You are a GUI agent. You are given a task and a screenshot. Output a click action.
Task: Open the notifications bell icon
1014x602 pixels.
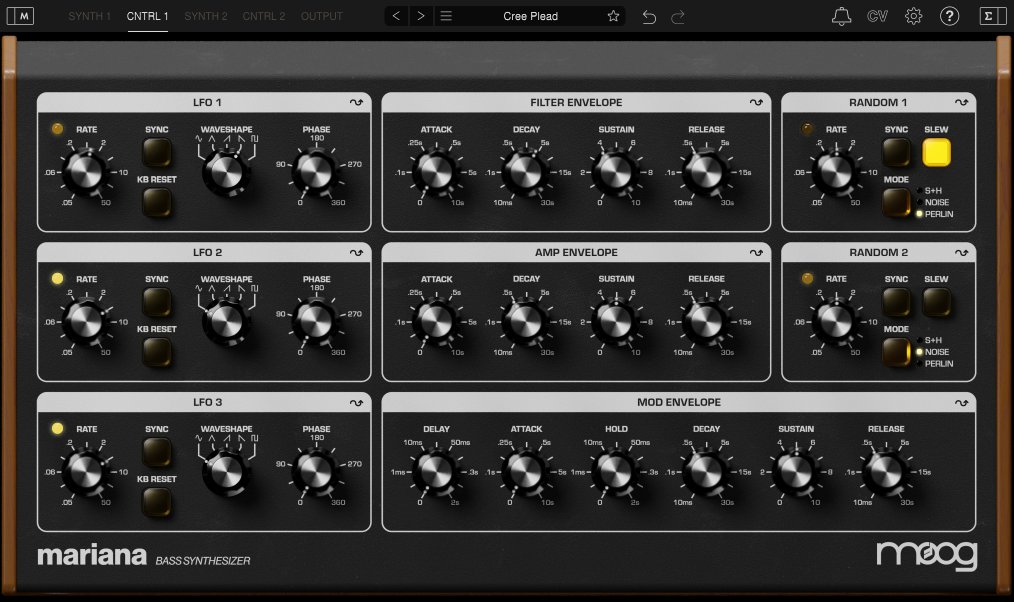841,16
